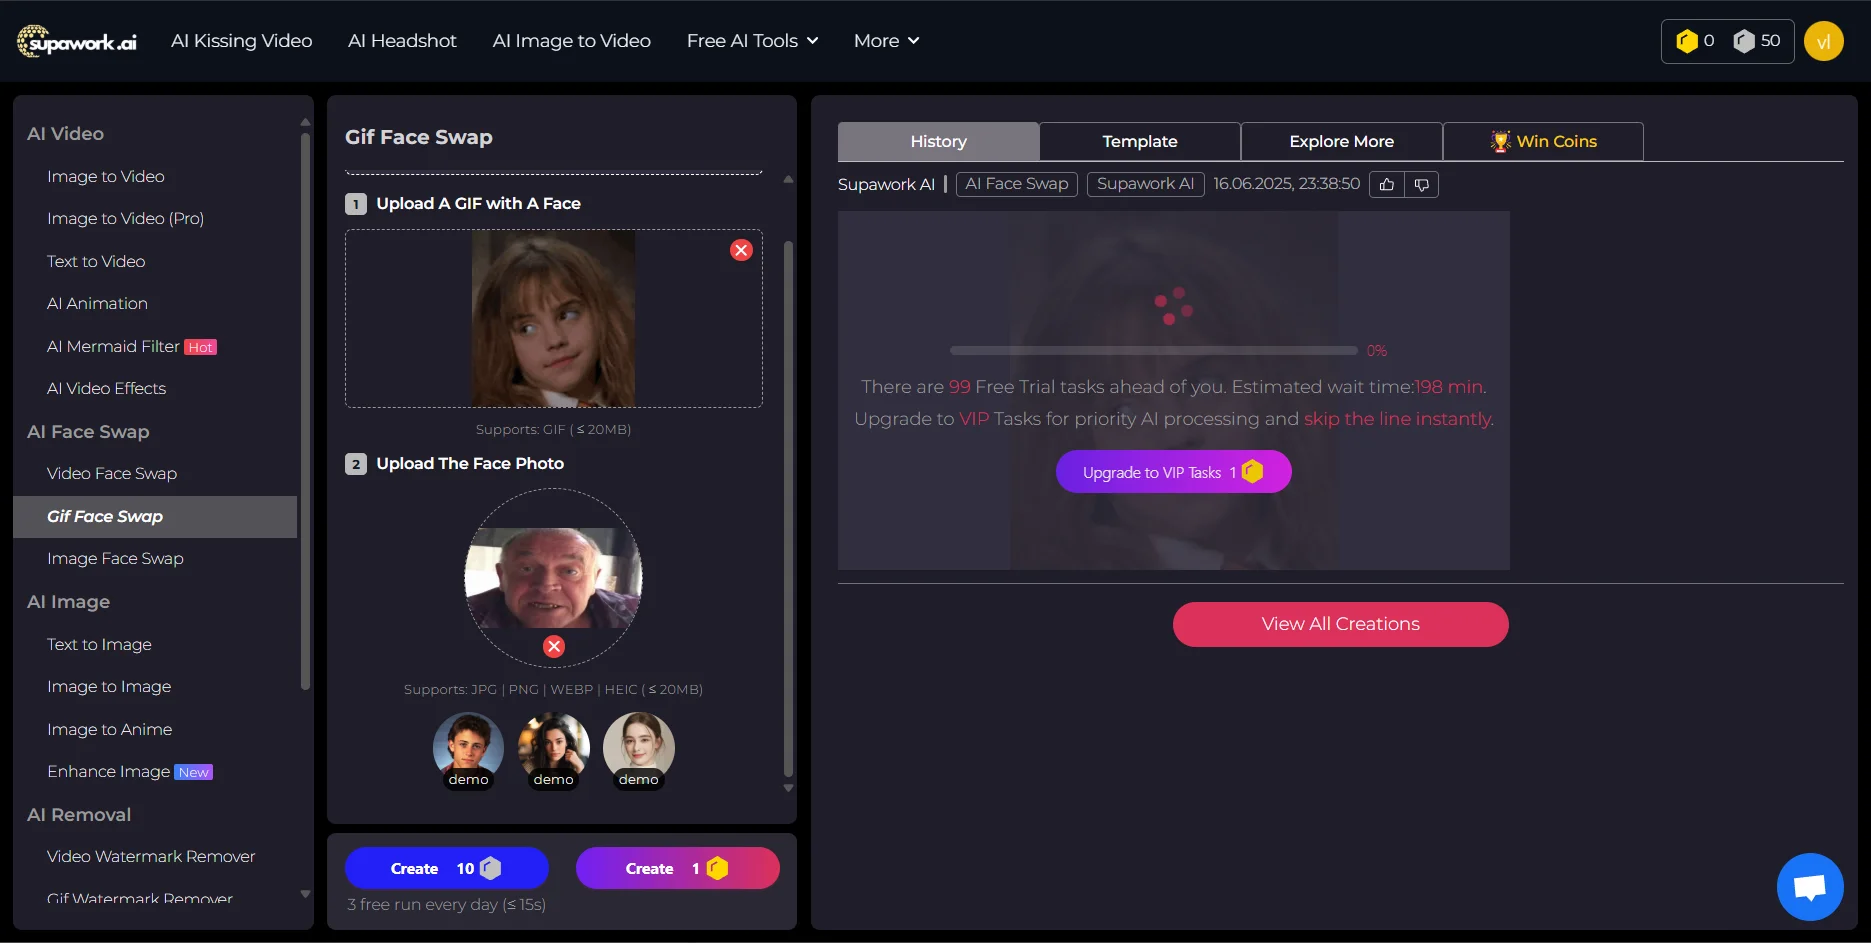Click the upload panel's up scroll arrow
Image resolution: width=1871 pixels, height=943 pixels.
(788, 179)
